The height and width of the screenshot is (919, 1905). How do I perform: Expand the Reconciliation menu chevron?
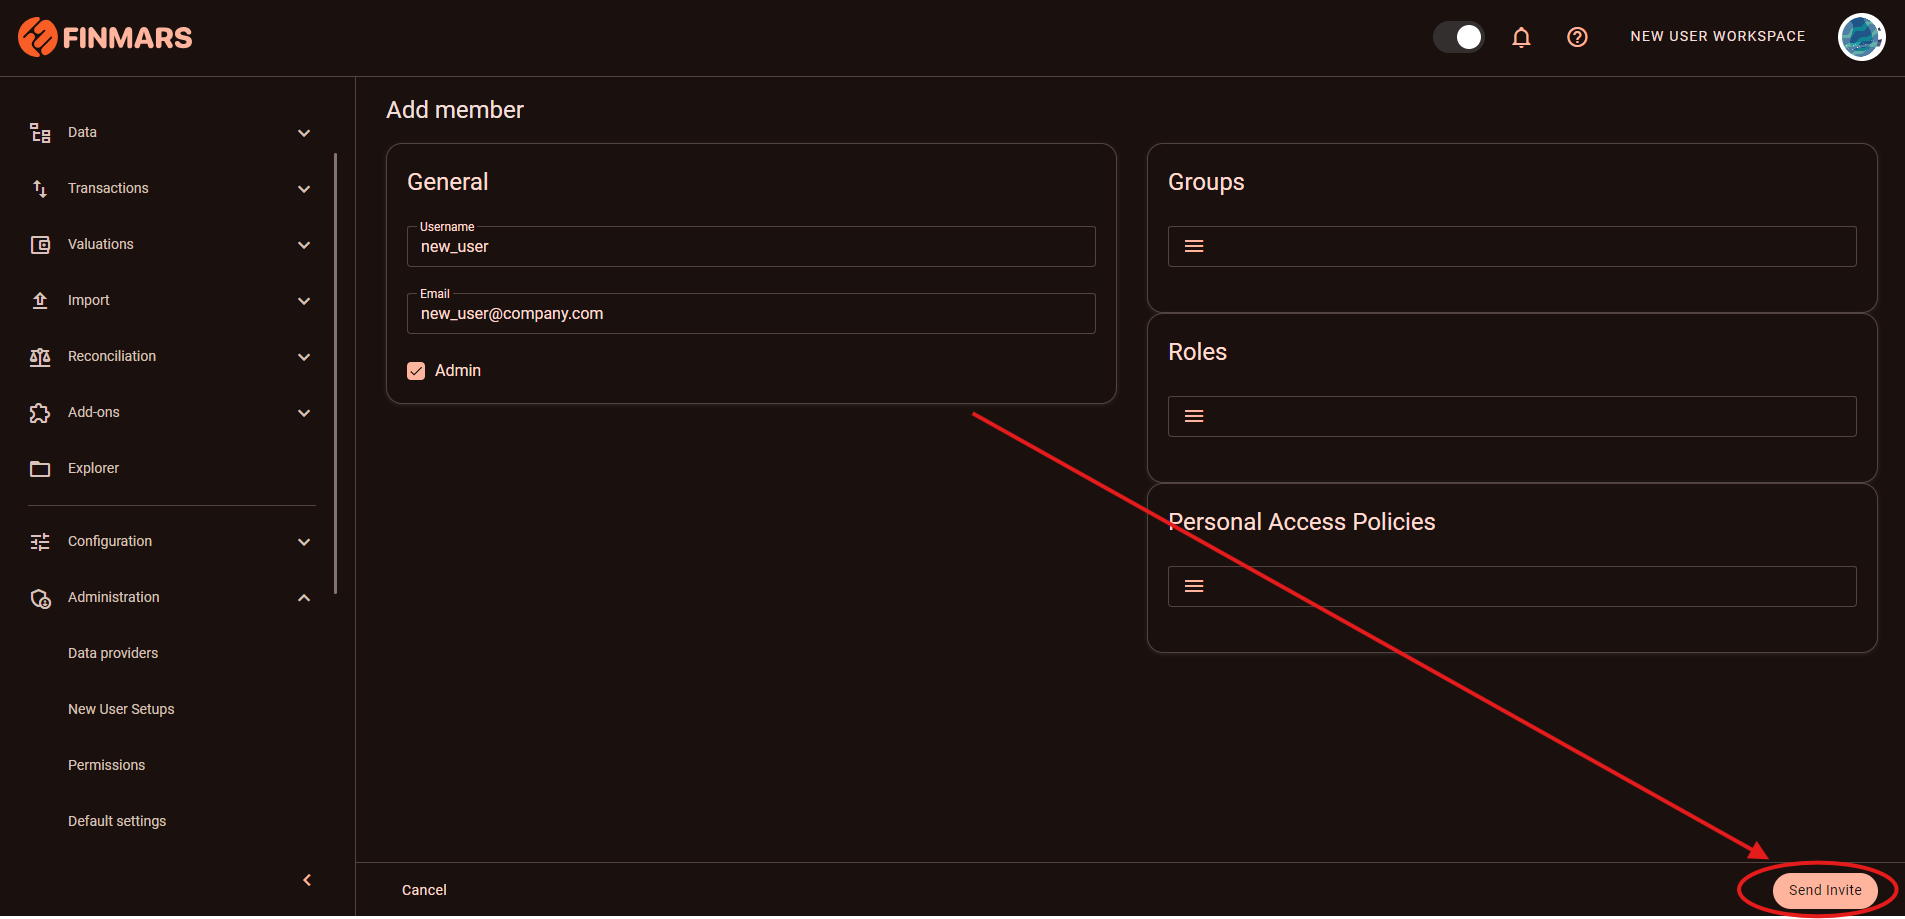pos(304,357)
